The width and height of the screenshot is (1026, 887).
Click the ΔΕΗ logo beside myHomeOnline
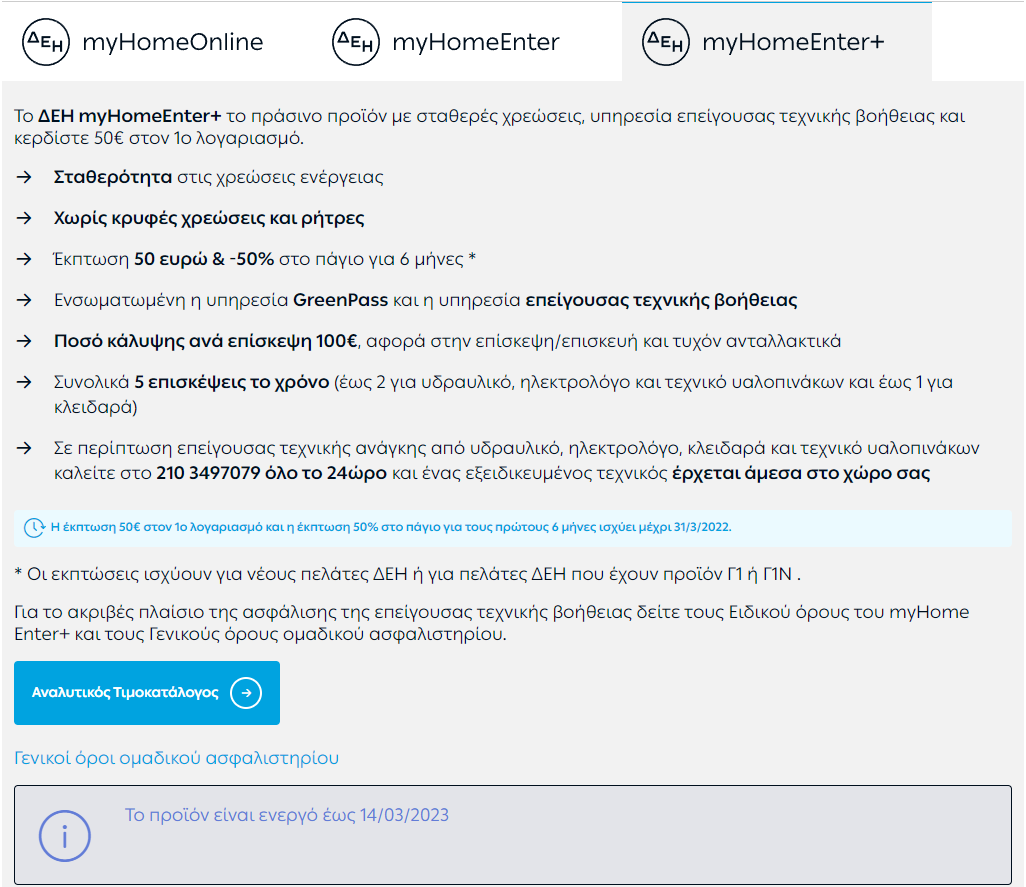[46, 42]
